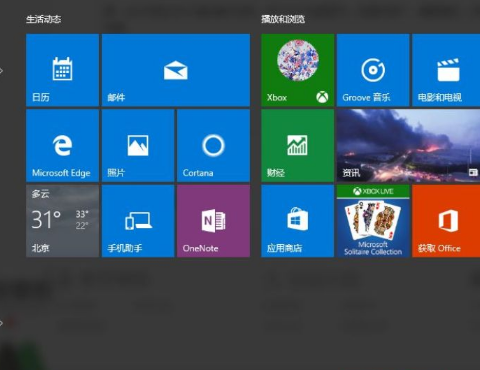Open the 应用商店 store tile

click(298, 221)
